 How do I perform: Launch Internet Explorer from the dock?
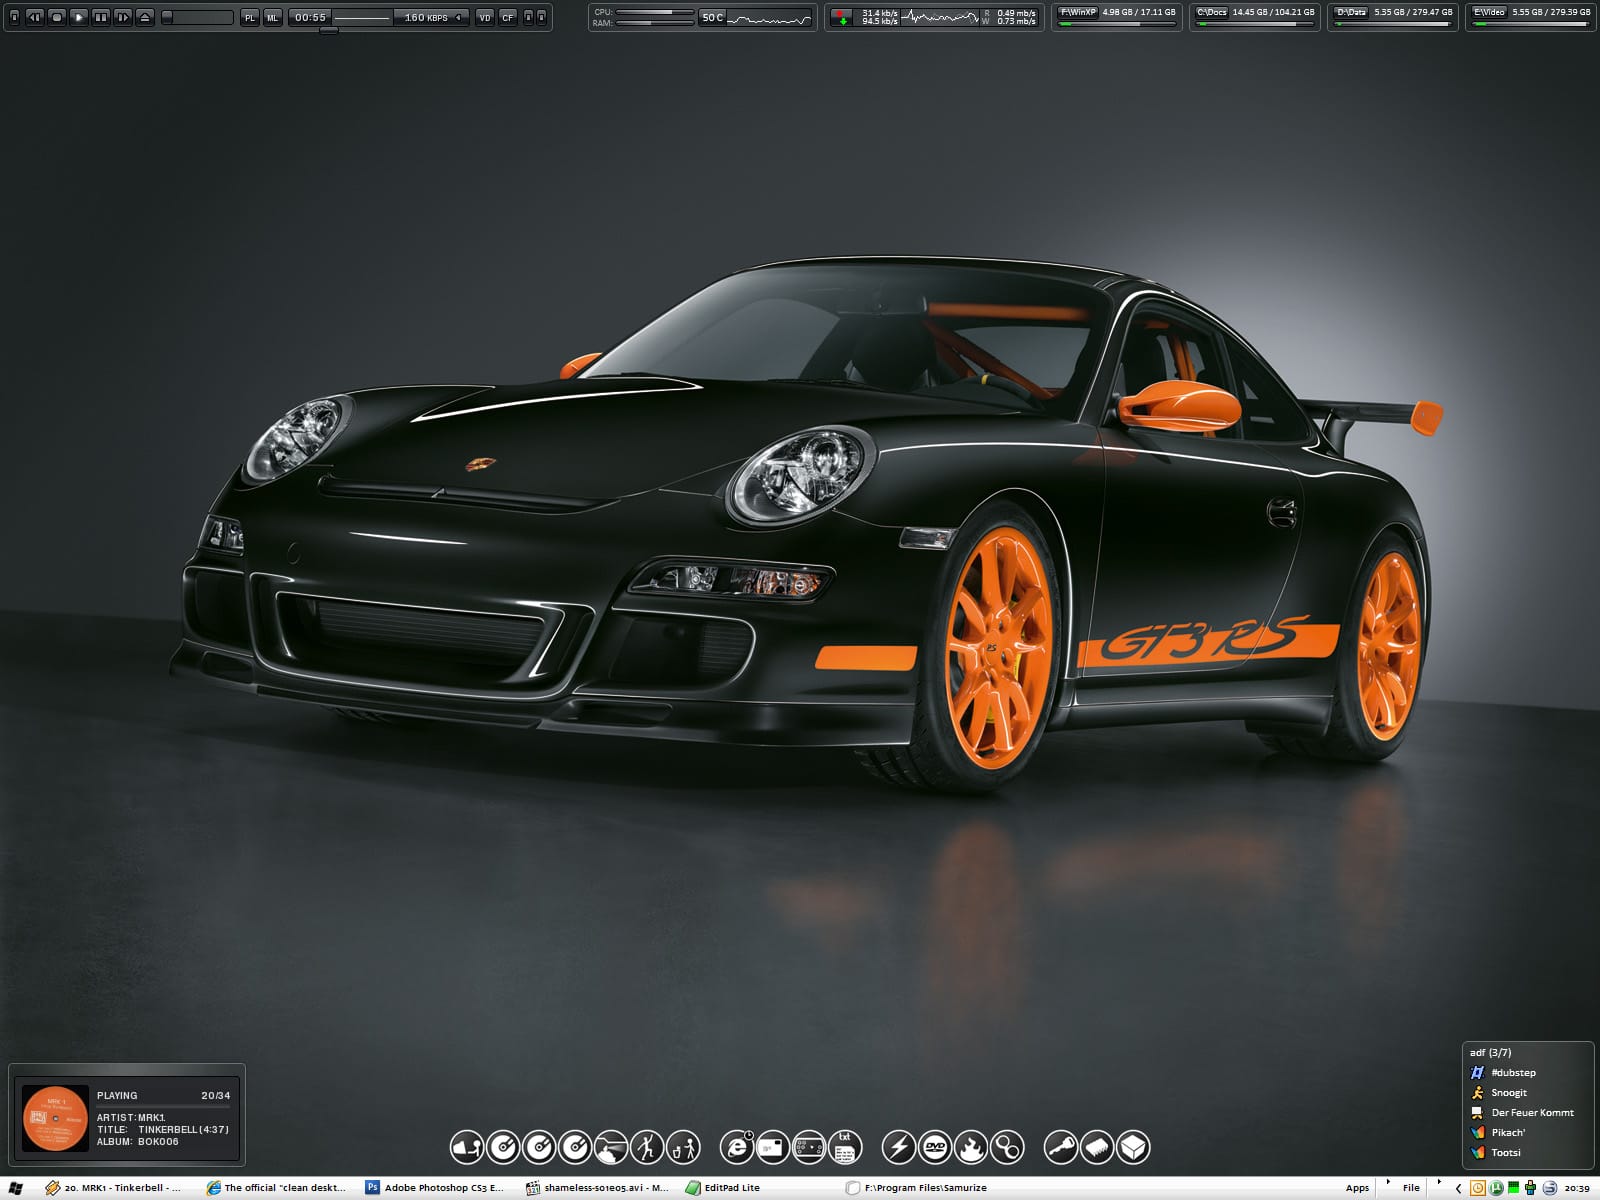point(737,1147)
